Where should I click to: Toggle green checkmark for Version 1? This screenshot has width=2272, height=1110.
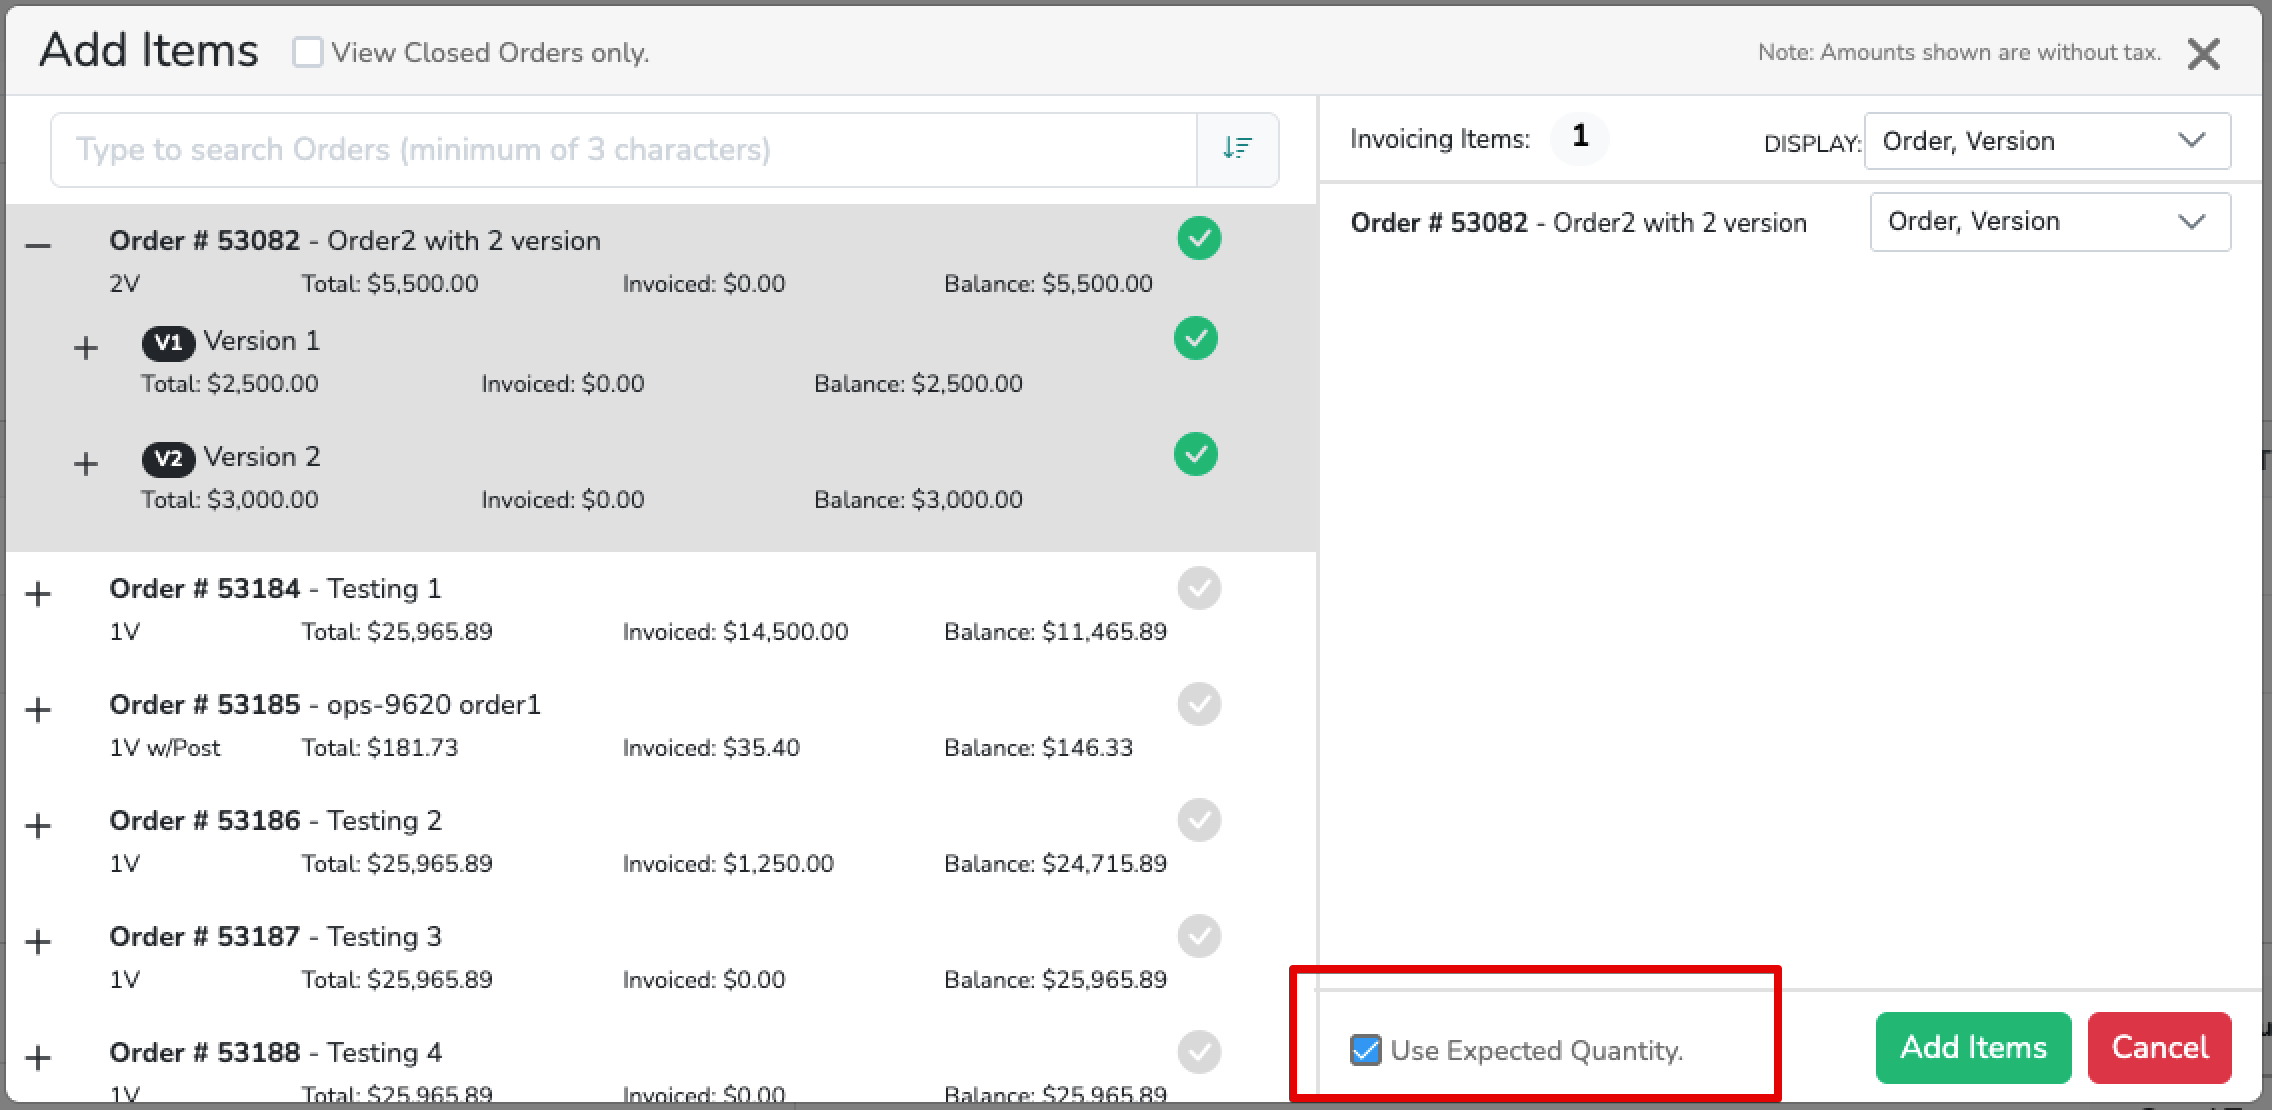coord(1196,339)
